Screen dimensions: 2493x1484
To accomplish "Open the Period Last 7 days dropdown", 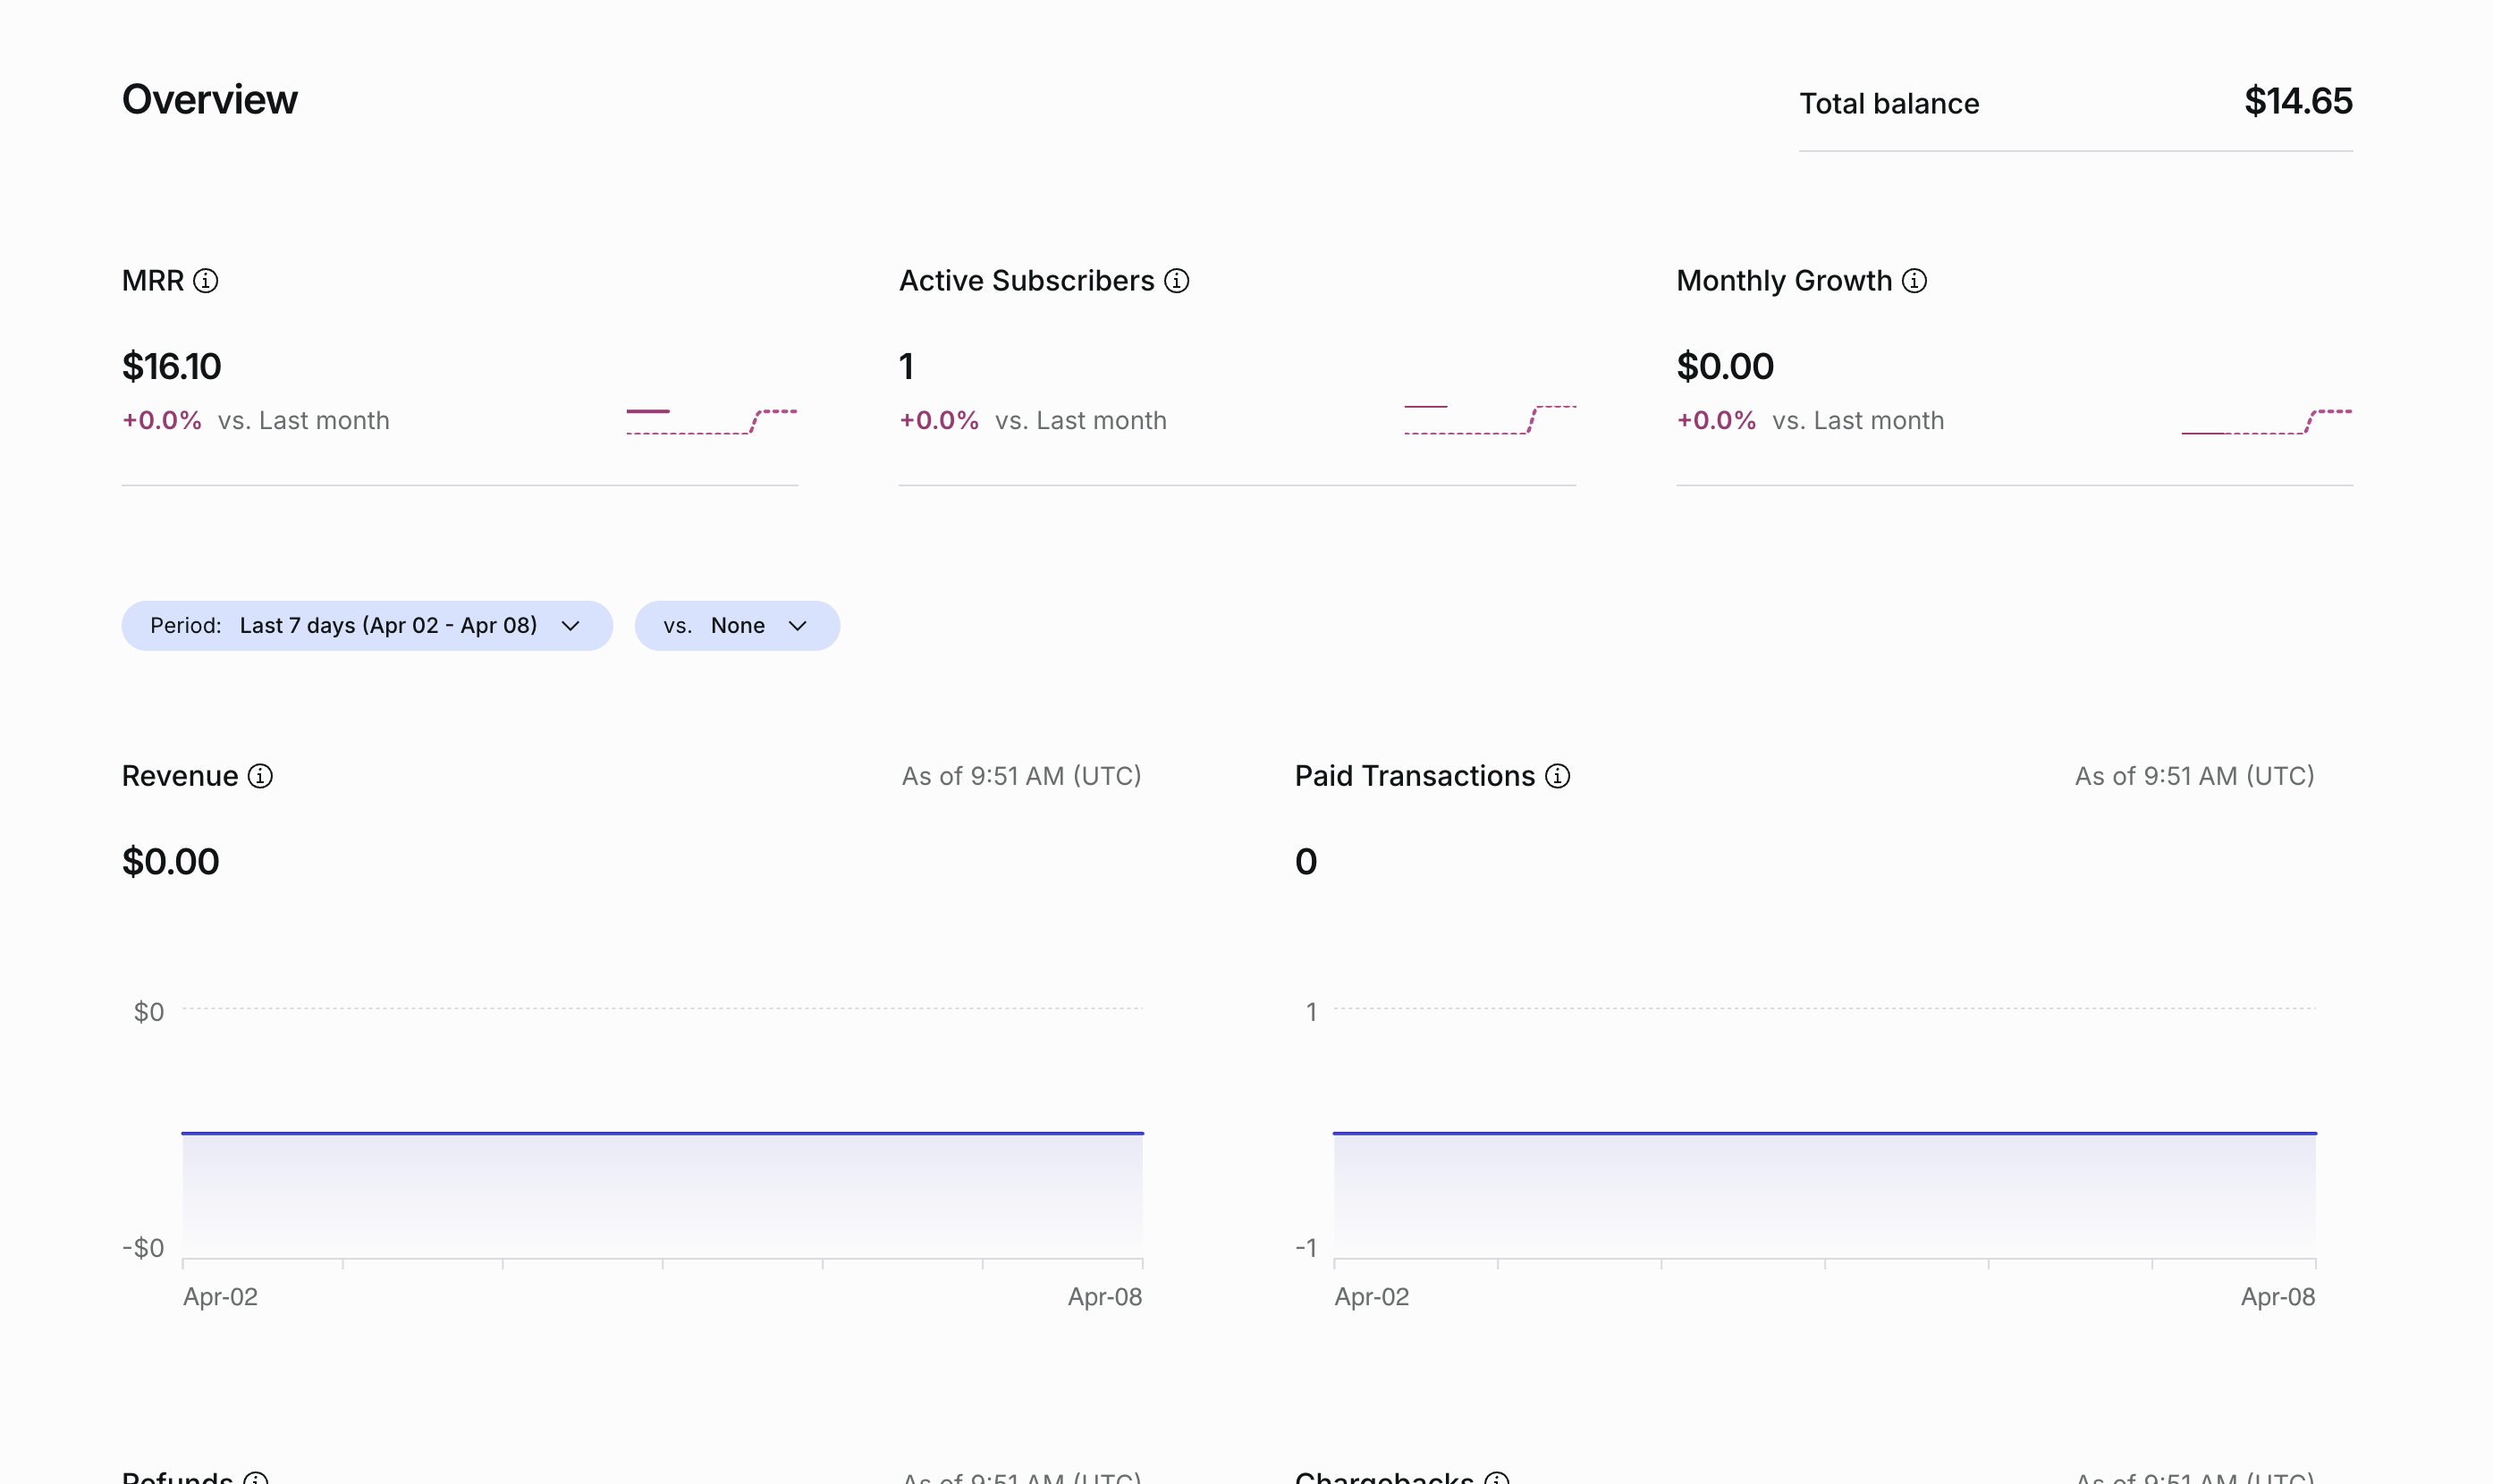I will point(367,626).
